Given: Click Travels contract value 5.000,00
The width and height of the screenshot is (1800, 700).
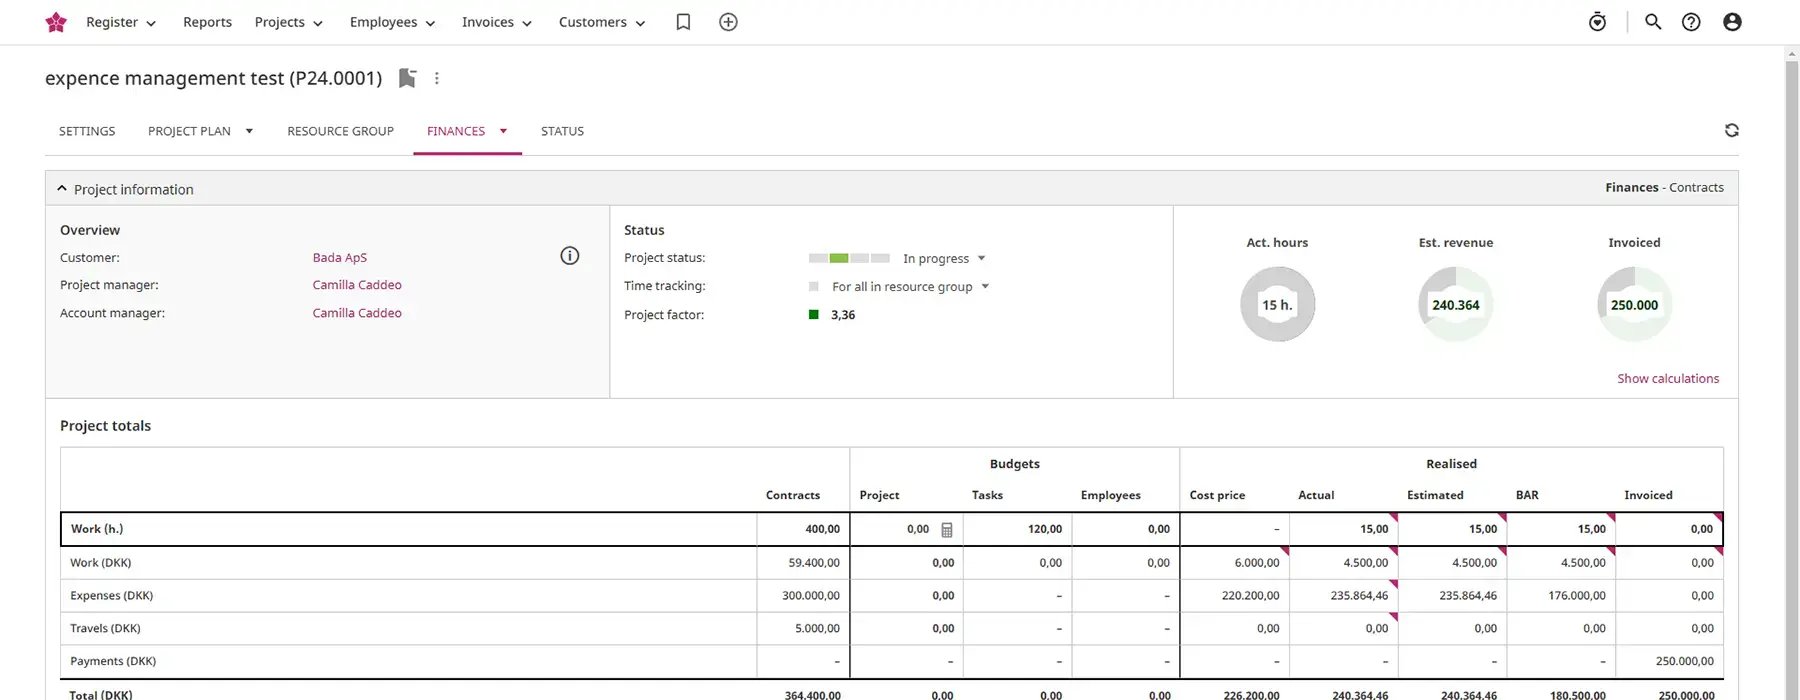Looking at the screenshot, I should click(x=817, y=629).
